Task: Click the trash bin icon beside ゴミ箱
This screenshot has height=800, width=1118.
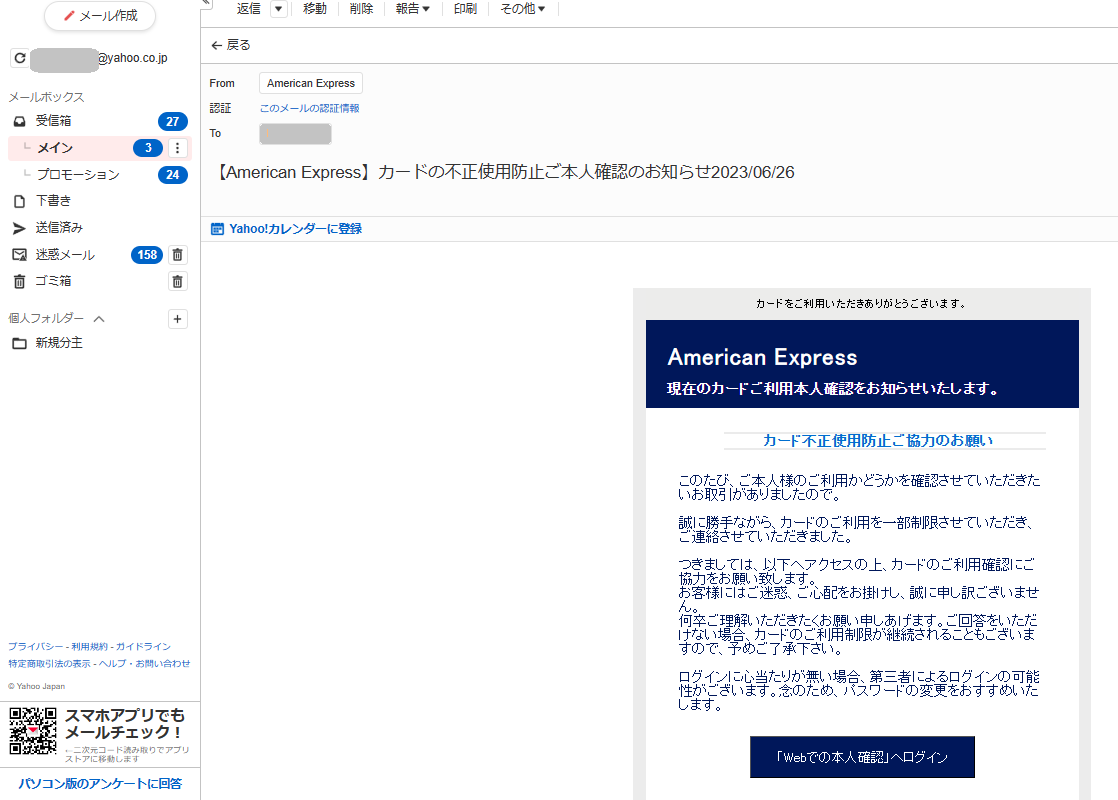Action: (x=20, y=282)
